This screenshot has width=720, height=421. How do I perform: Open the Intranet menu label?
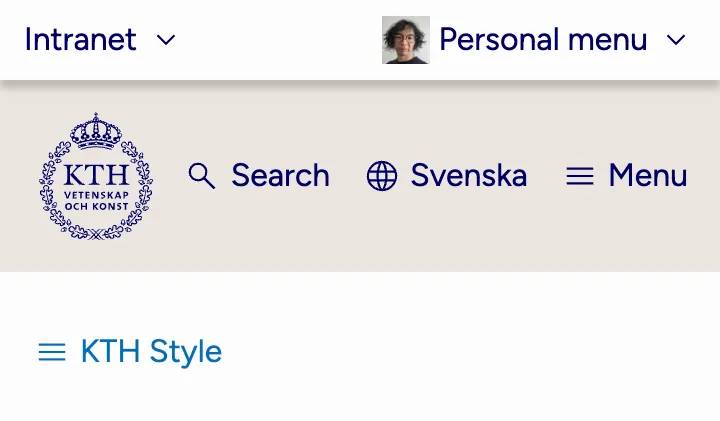point(80,40)
